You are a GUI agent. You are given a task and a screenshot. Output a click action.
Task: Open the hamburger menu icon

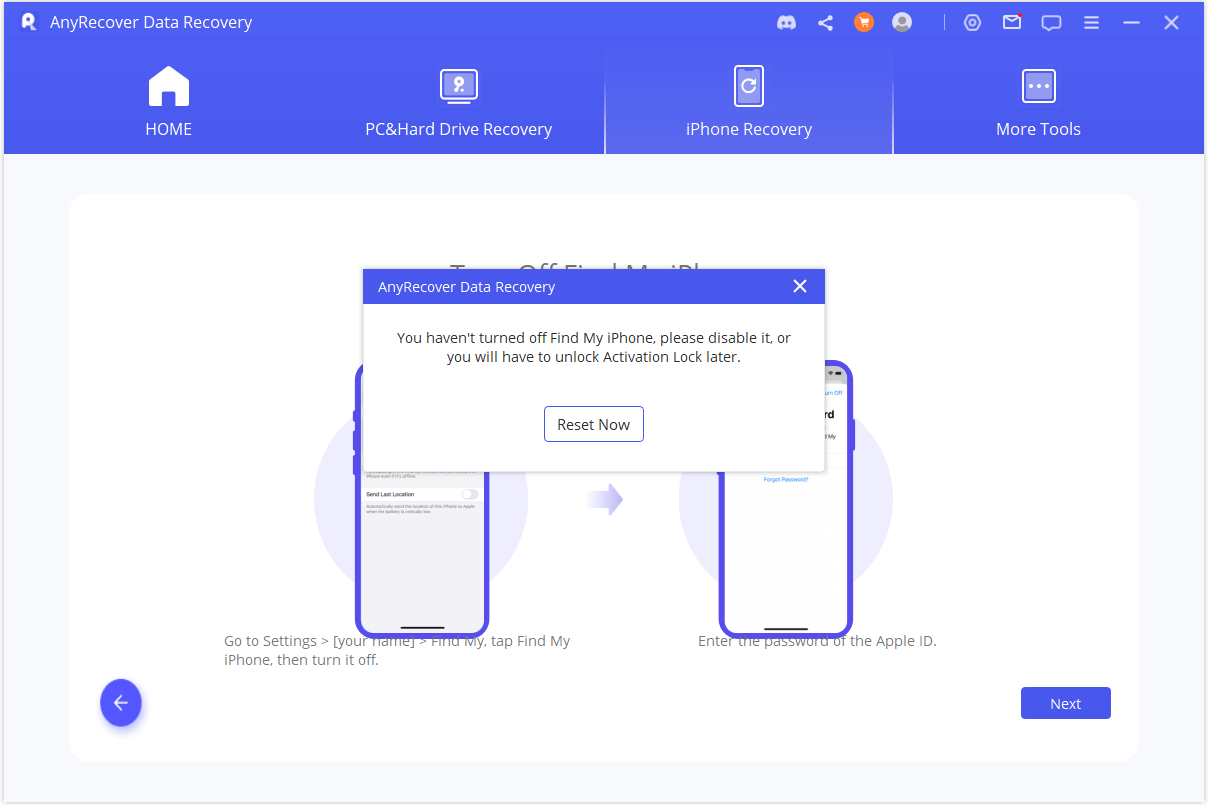coord(1091,23)
